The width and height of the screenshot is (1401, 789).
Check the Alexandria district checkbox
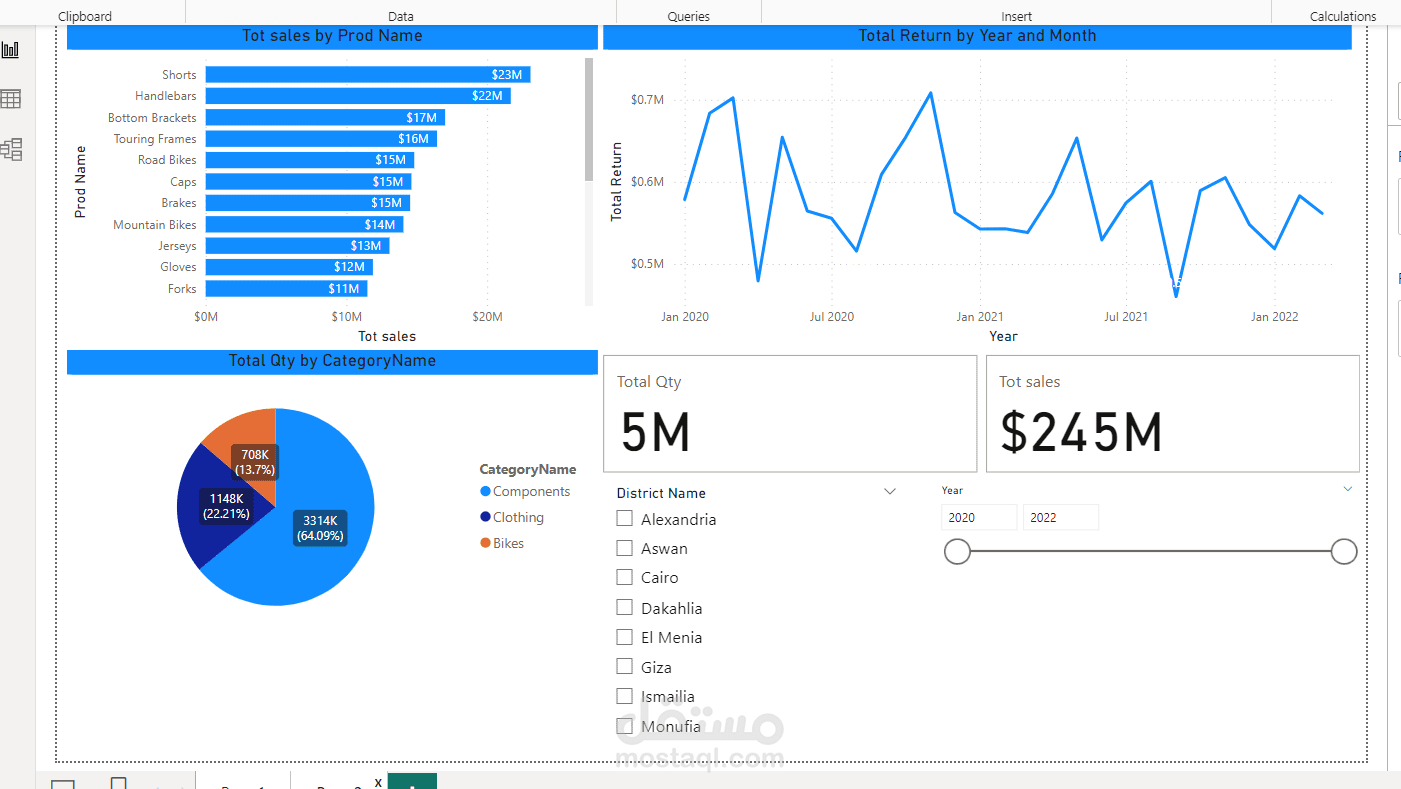625,518
